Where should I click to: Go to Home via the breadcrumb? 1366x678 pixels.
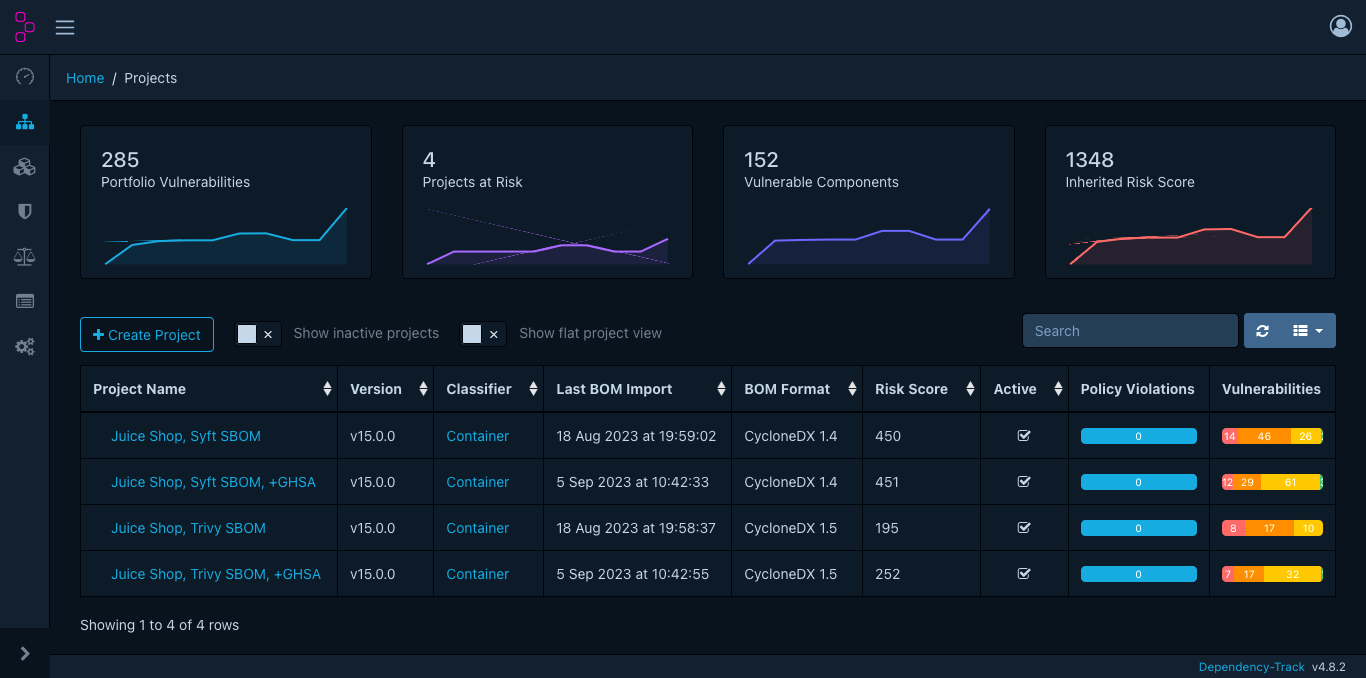click(x=85, y=78)
